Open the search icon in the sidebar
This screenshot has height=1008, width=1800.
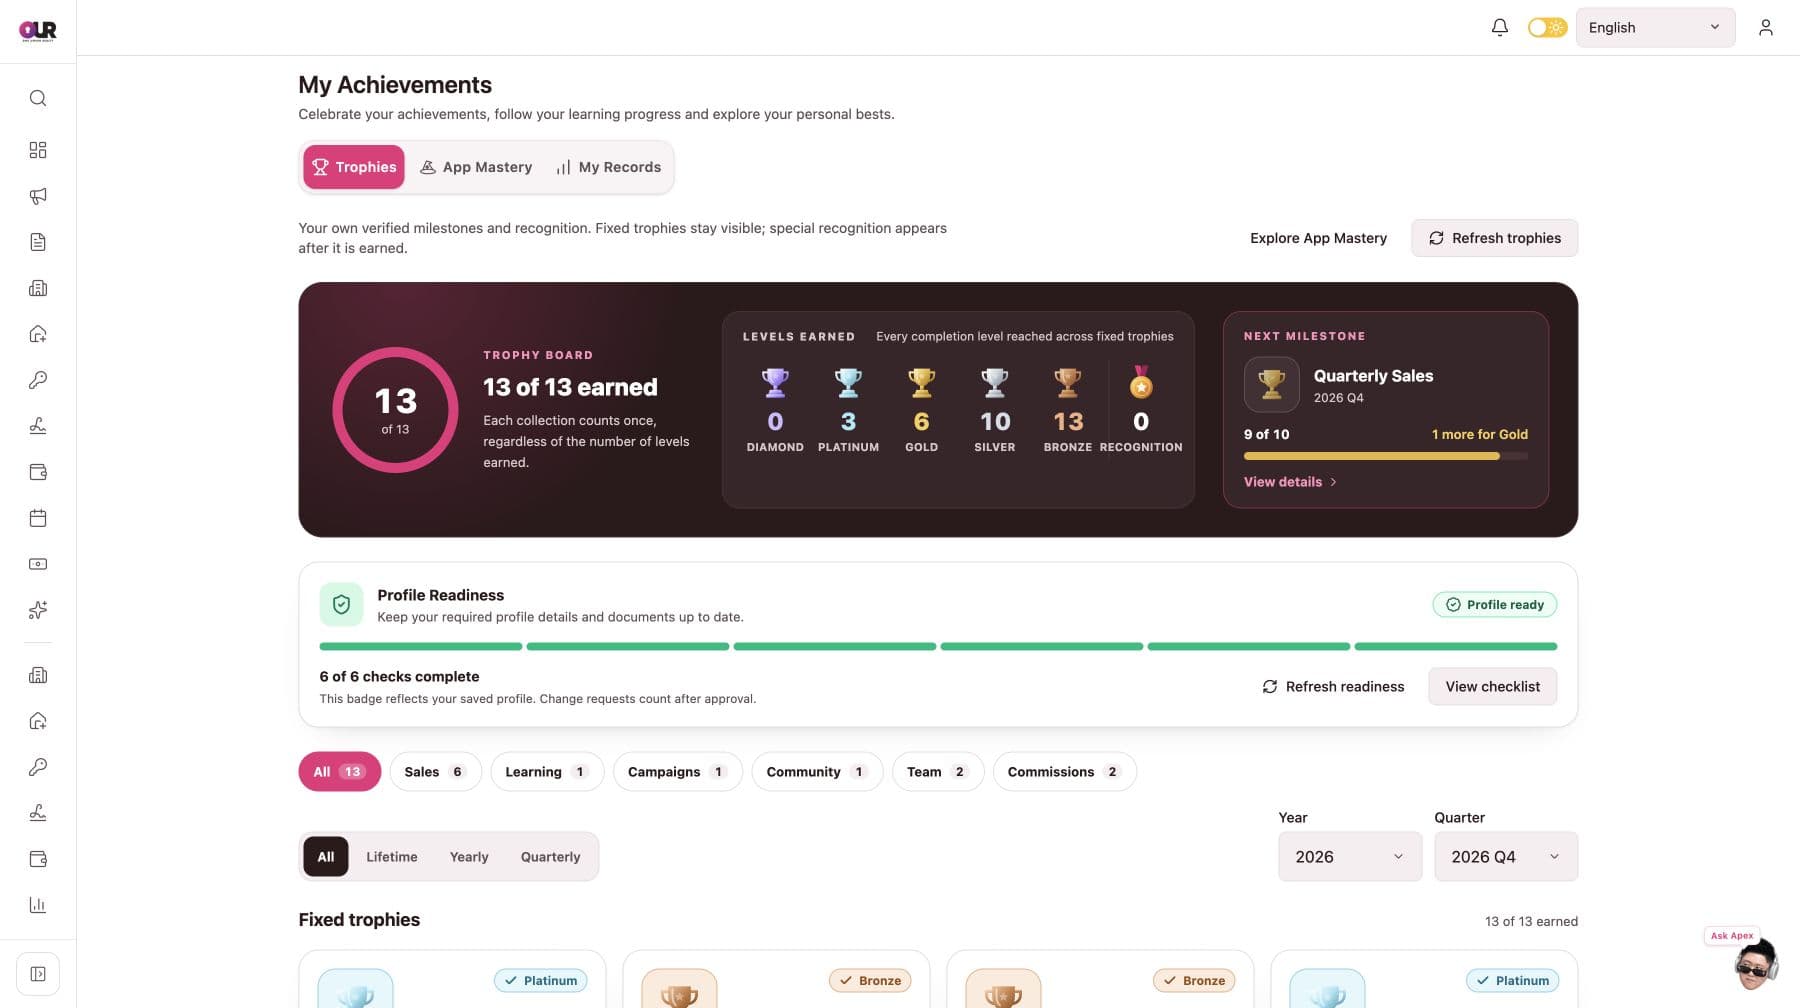[x=38, y=98]
